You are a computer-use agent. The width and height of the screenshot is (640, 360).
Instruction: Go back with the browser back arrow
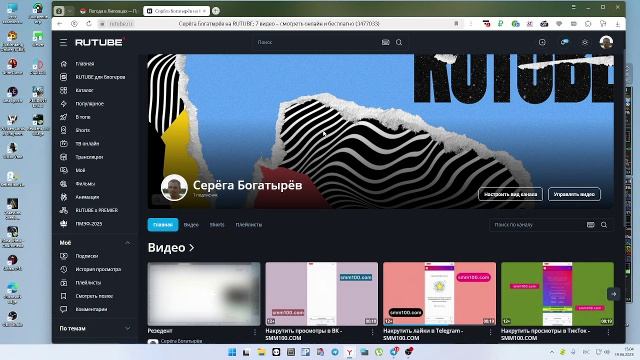click(x=60, y=24)
